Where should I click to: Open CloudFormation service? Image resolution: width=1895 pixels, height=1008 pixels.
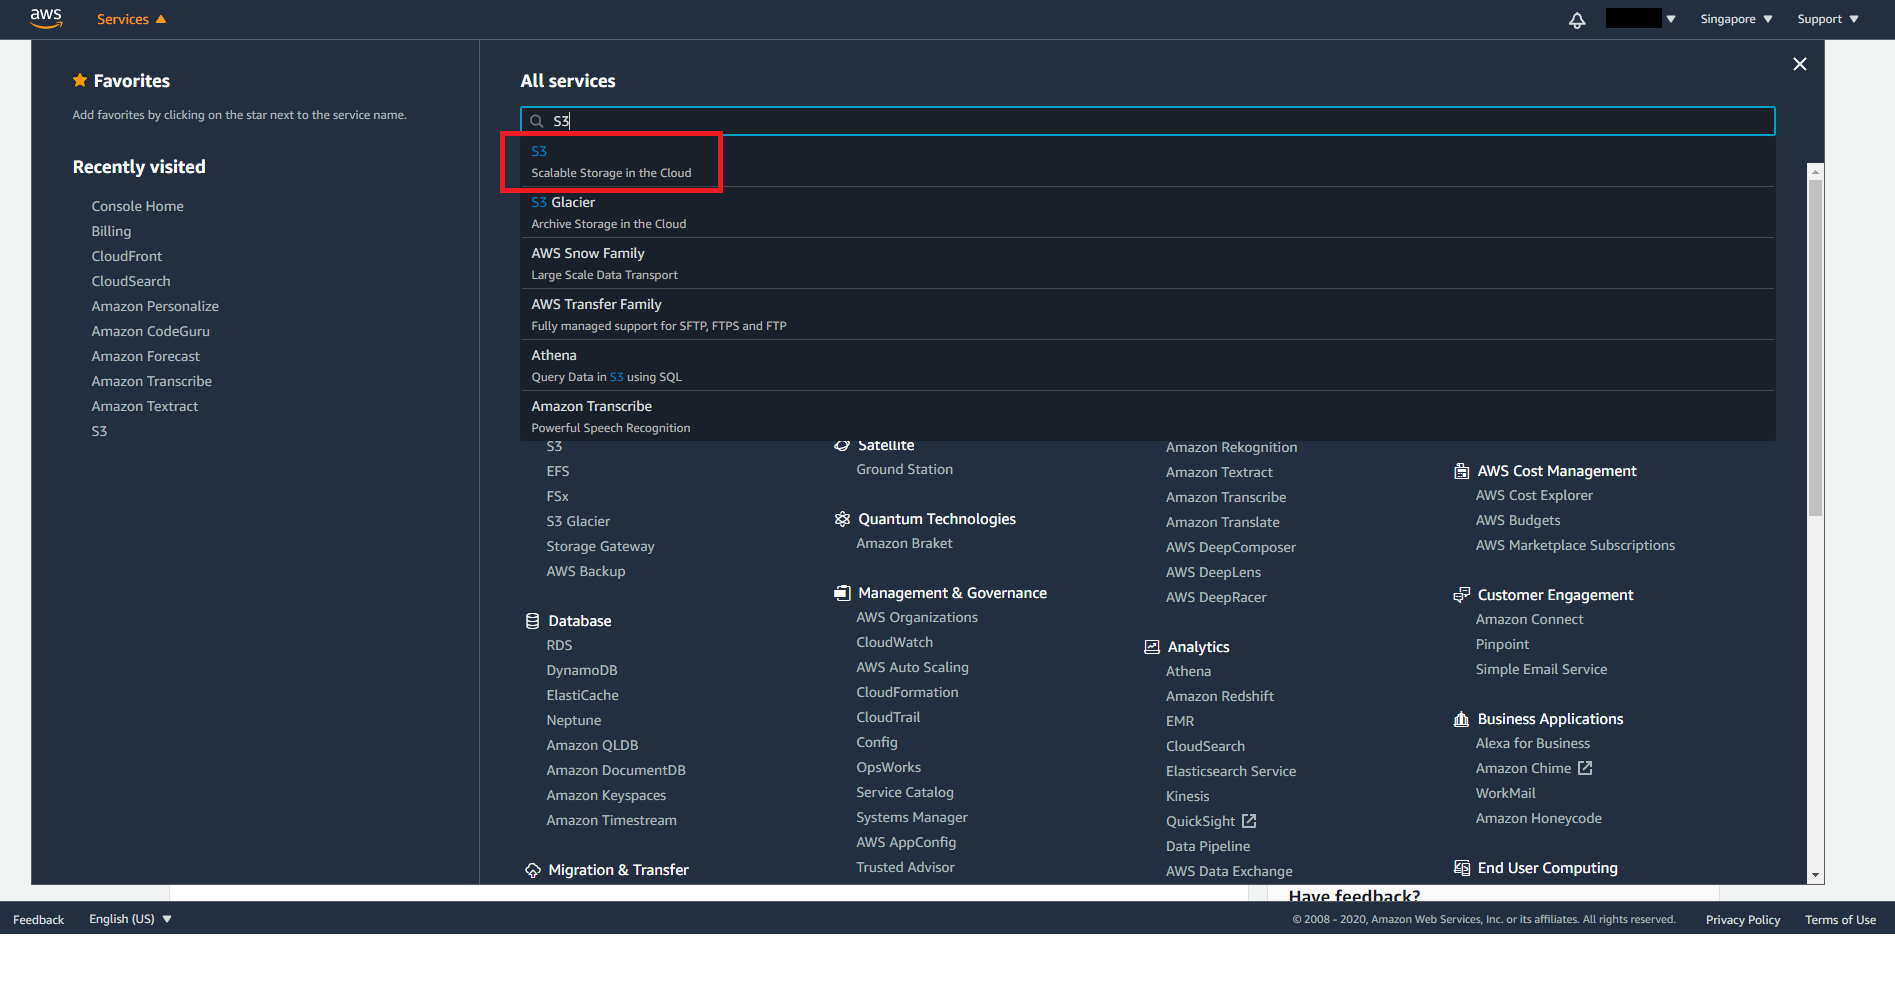[907, 692]
